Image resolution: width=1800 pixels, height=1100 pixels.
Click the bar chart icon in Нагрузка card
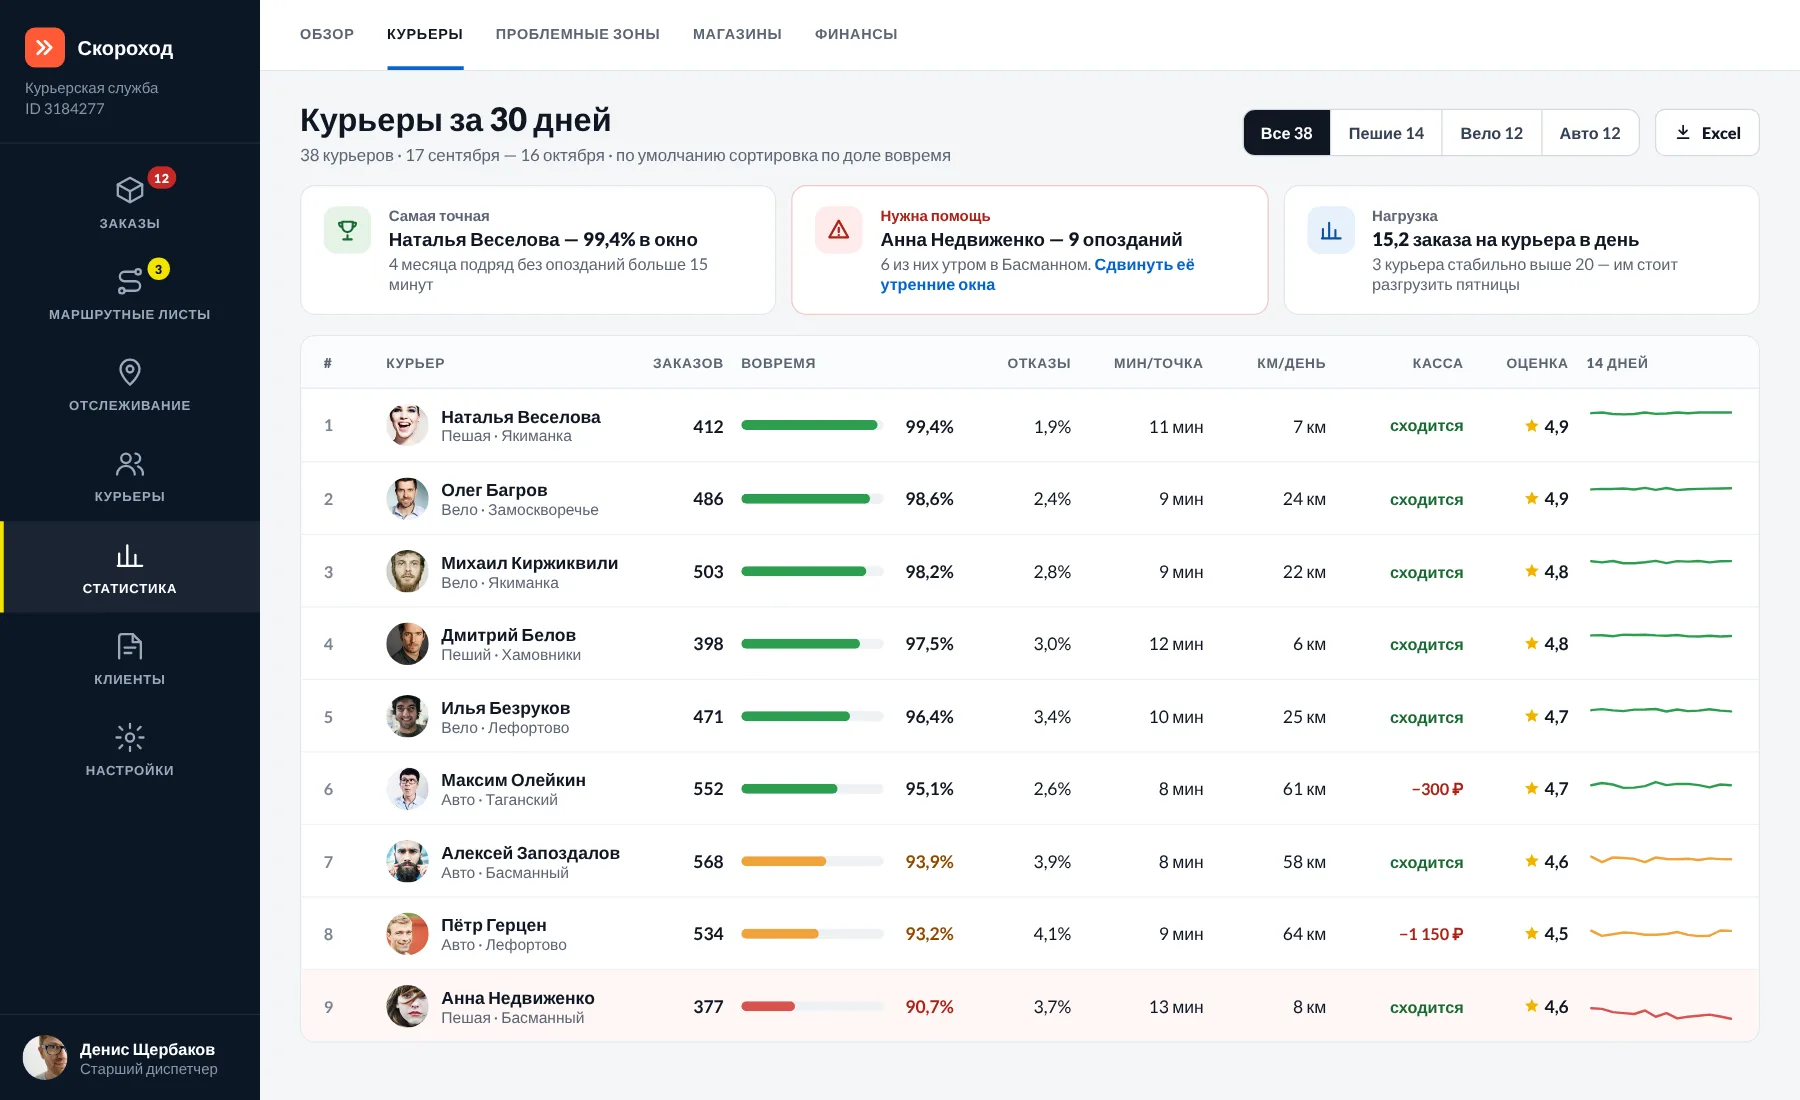(1331, 230)
